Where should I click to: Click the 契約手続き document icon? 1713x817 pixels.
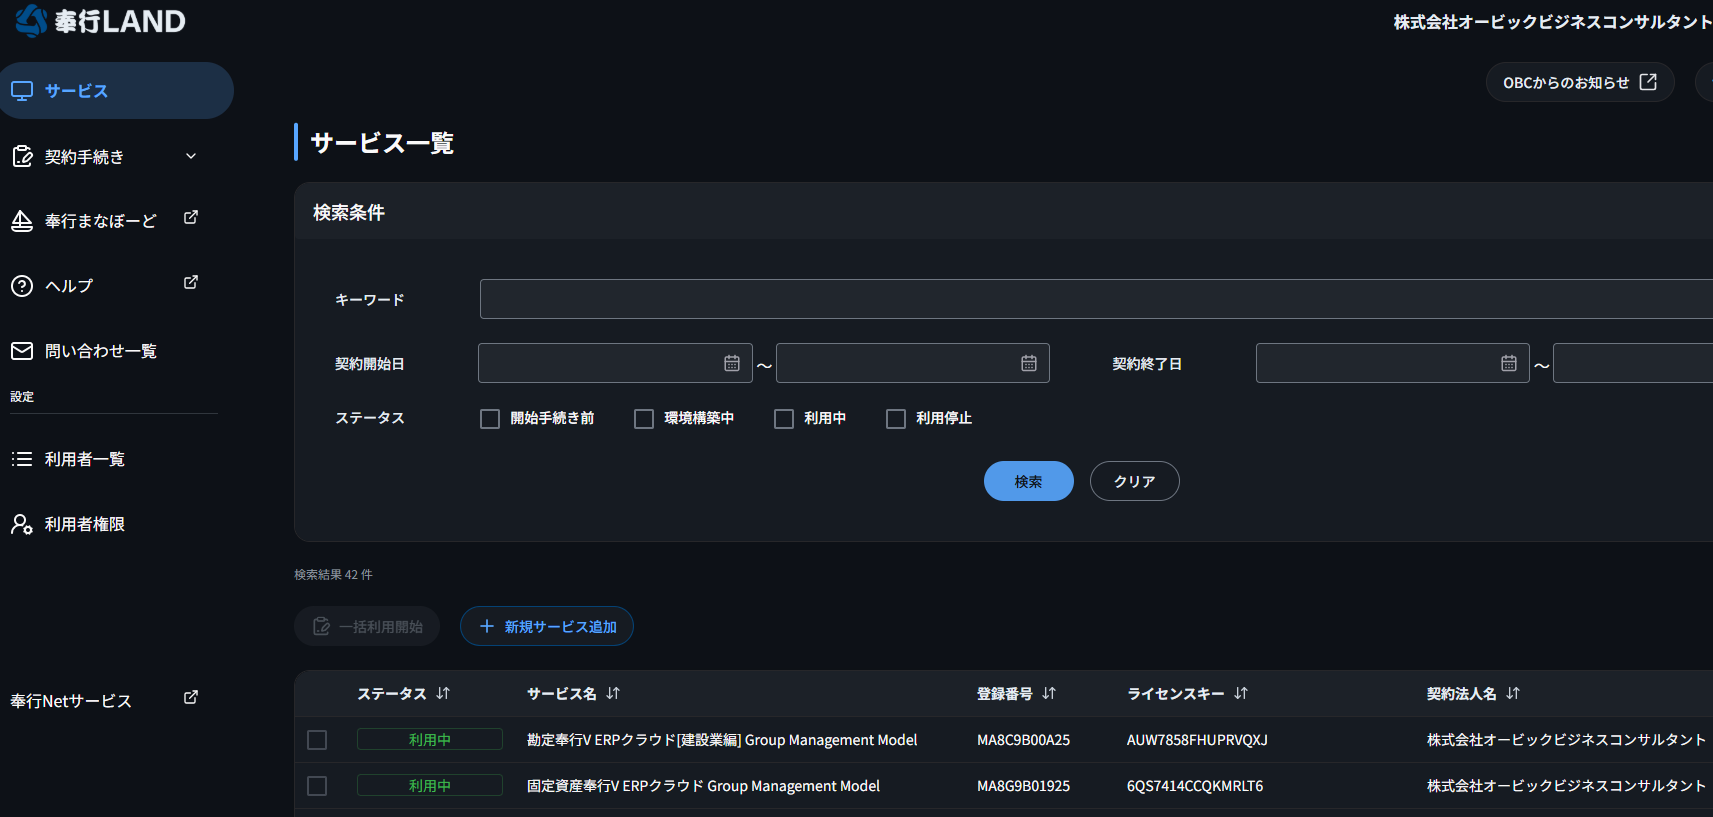point(22,156)
